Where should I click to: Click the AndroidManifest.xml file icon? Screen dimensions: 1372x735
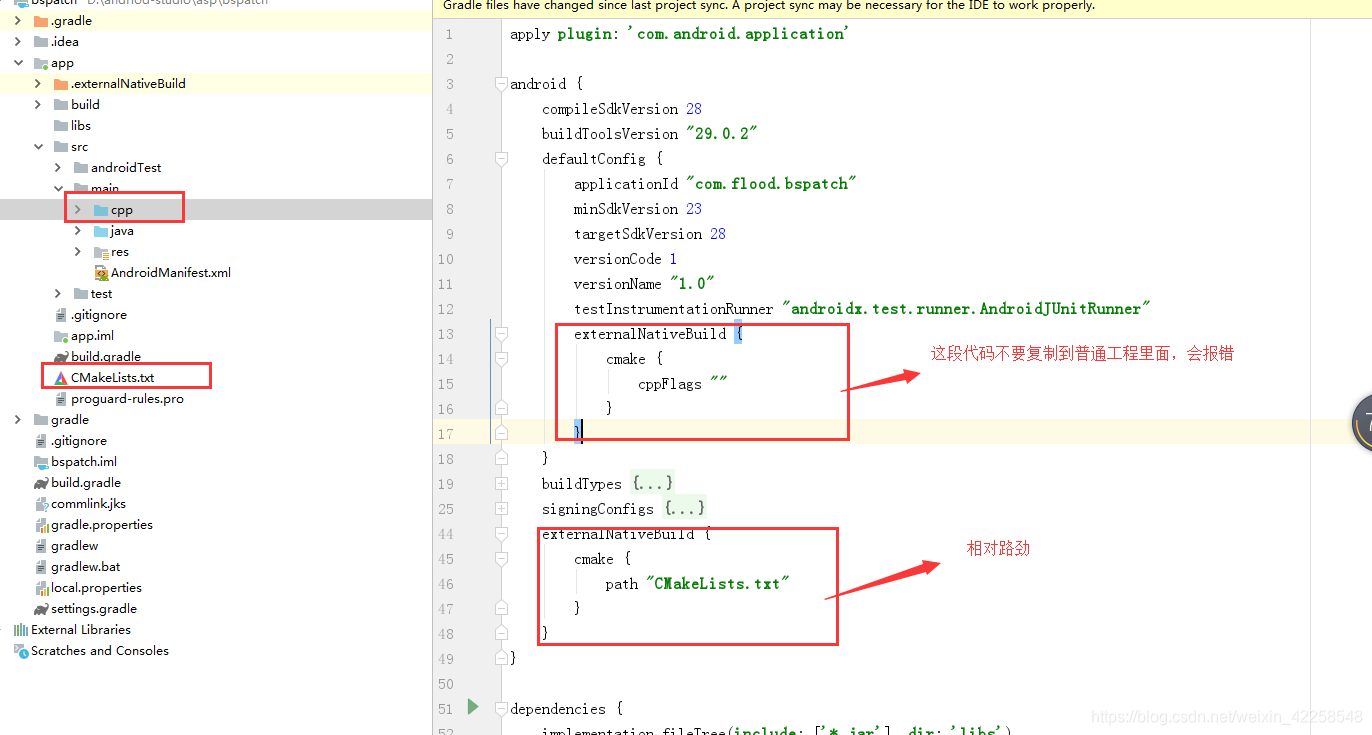101,273
